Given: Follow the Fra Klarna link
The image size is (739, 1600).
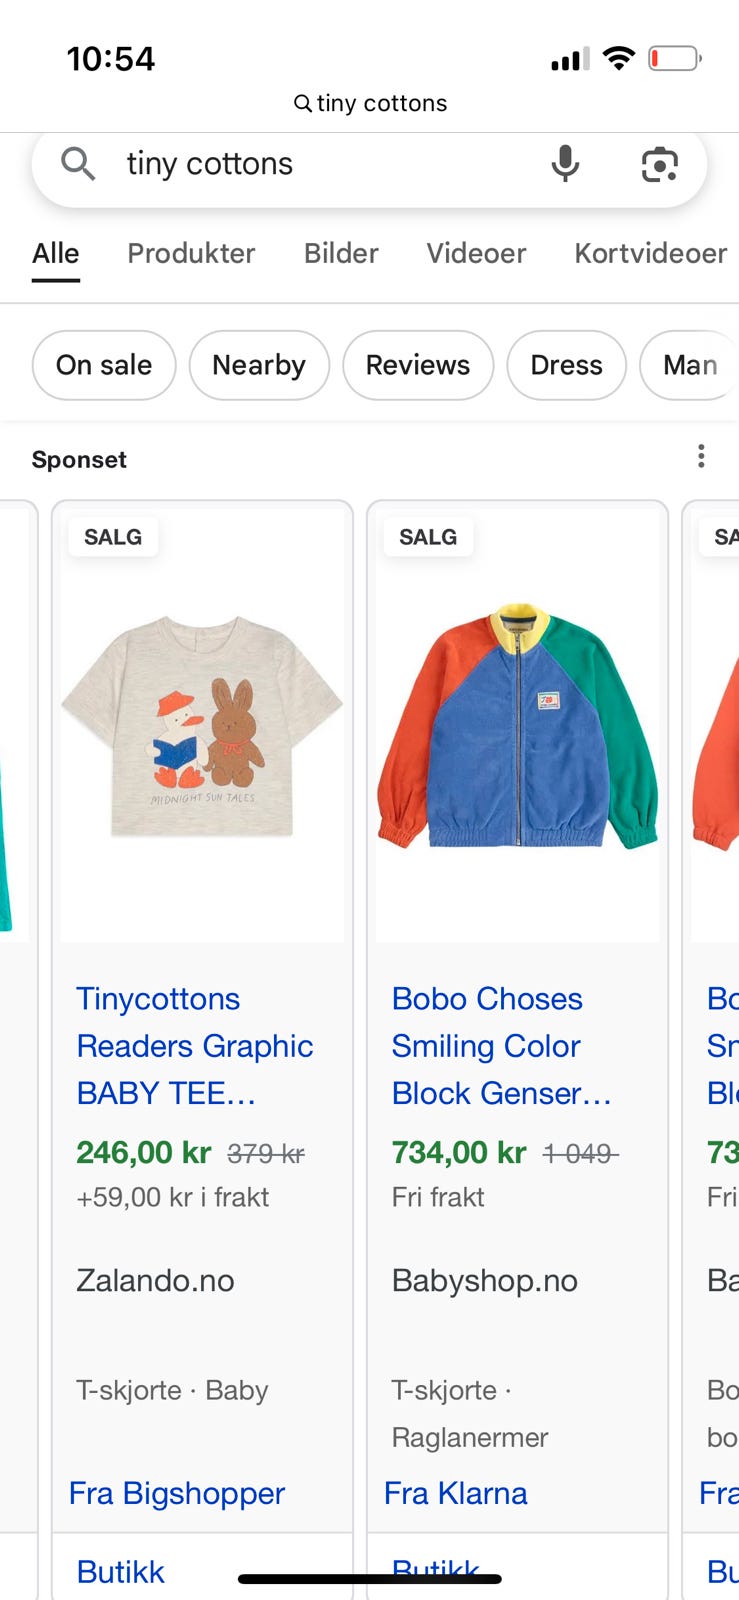Looking at the screenshot, I should [456, 1493].
